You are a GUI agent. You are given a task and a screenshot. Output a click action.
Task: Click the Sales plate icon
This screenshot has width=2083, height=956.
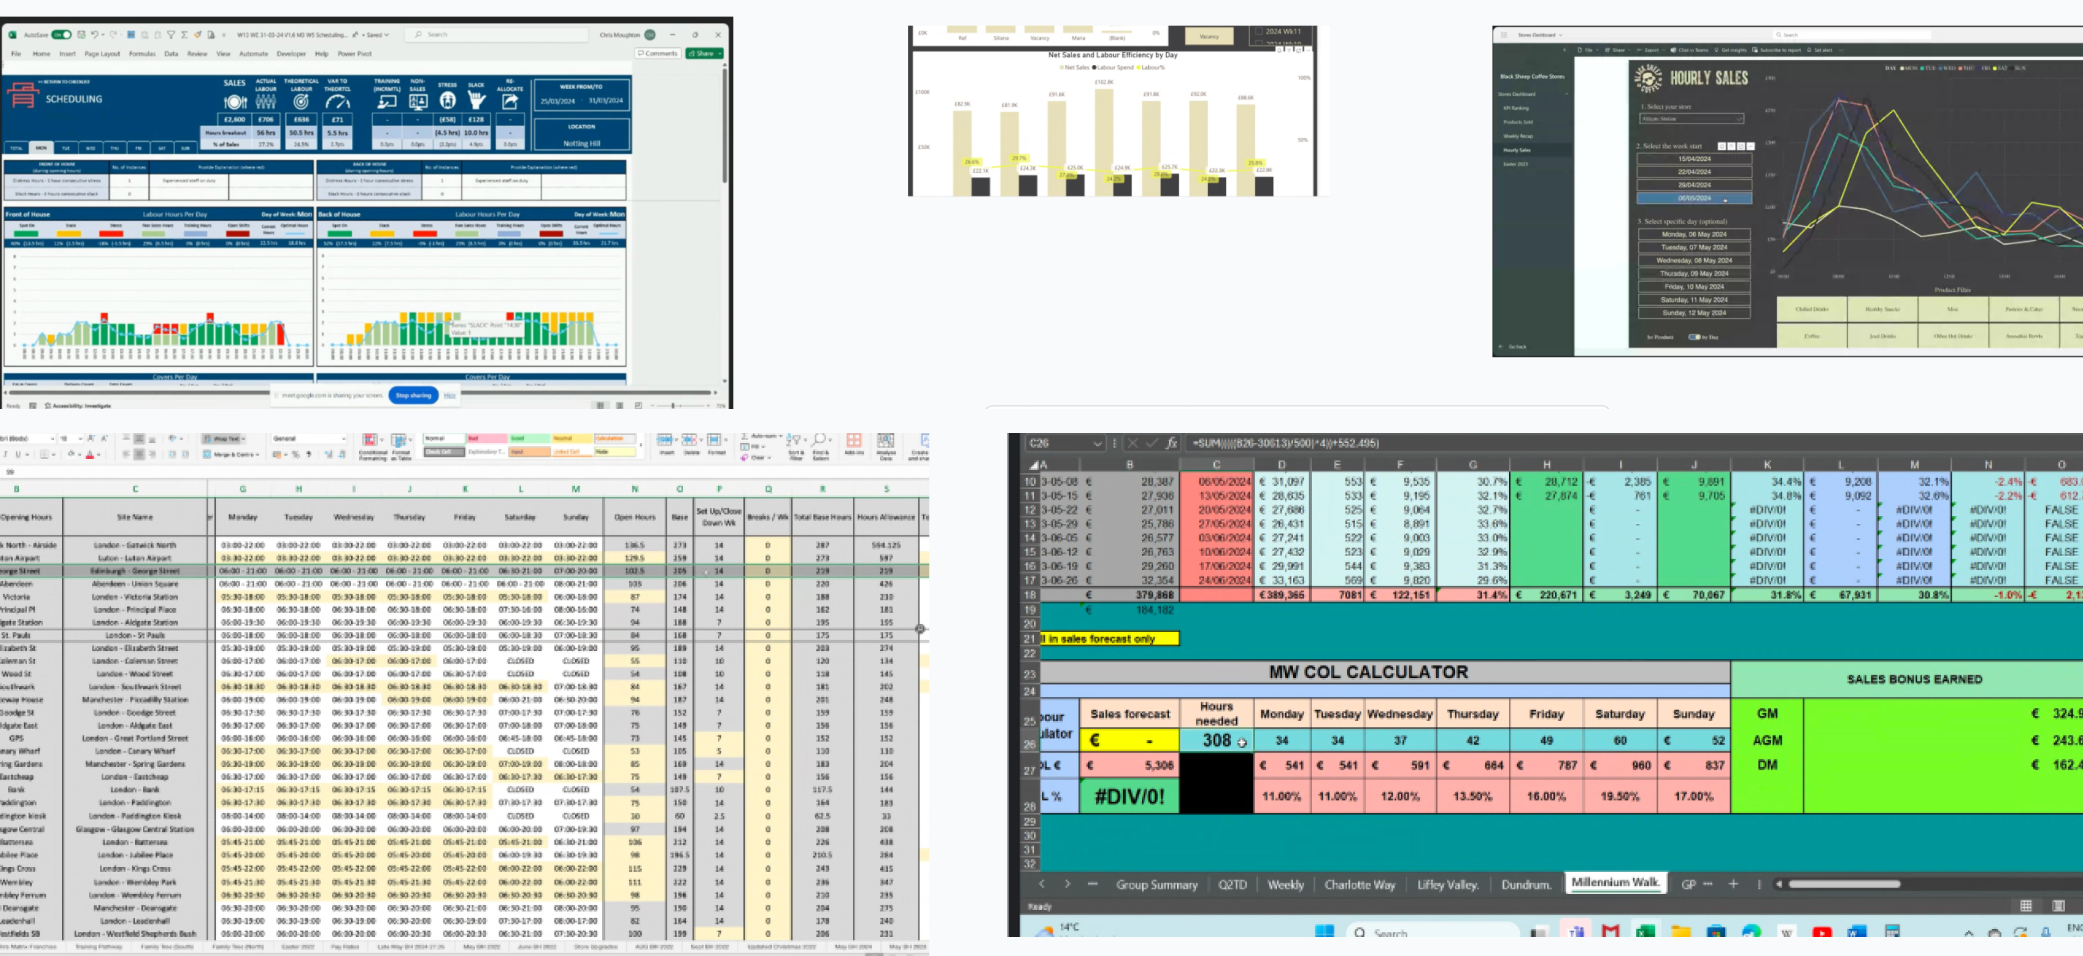[235, 102]
